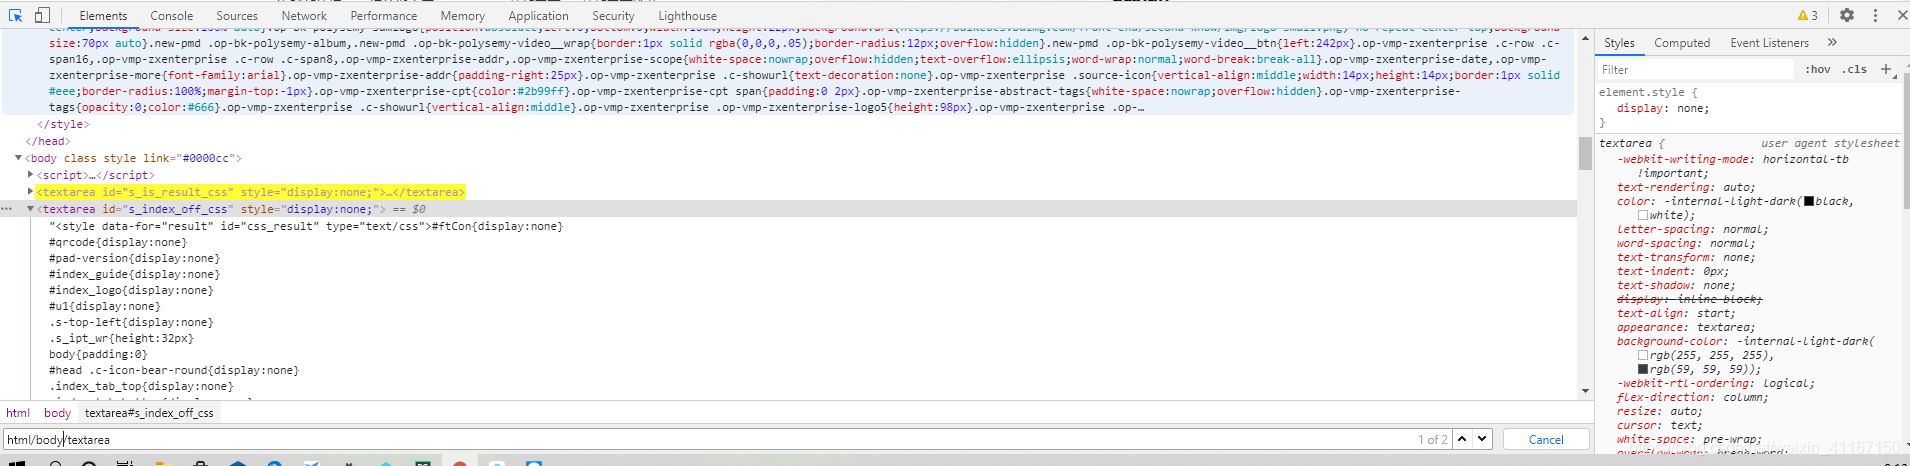Viewport: 1910px width, 466px height.
Task: Switch to the Computed sidebar tab
Action: pos(1682,43)
